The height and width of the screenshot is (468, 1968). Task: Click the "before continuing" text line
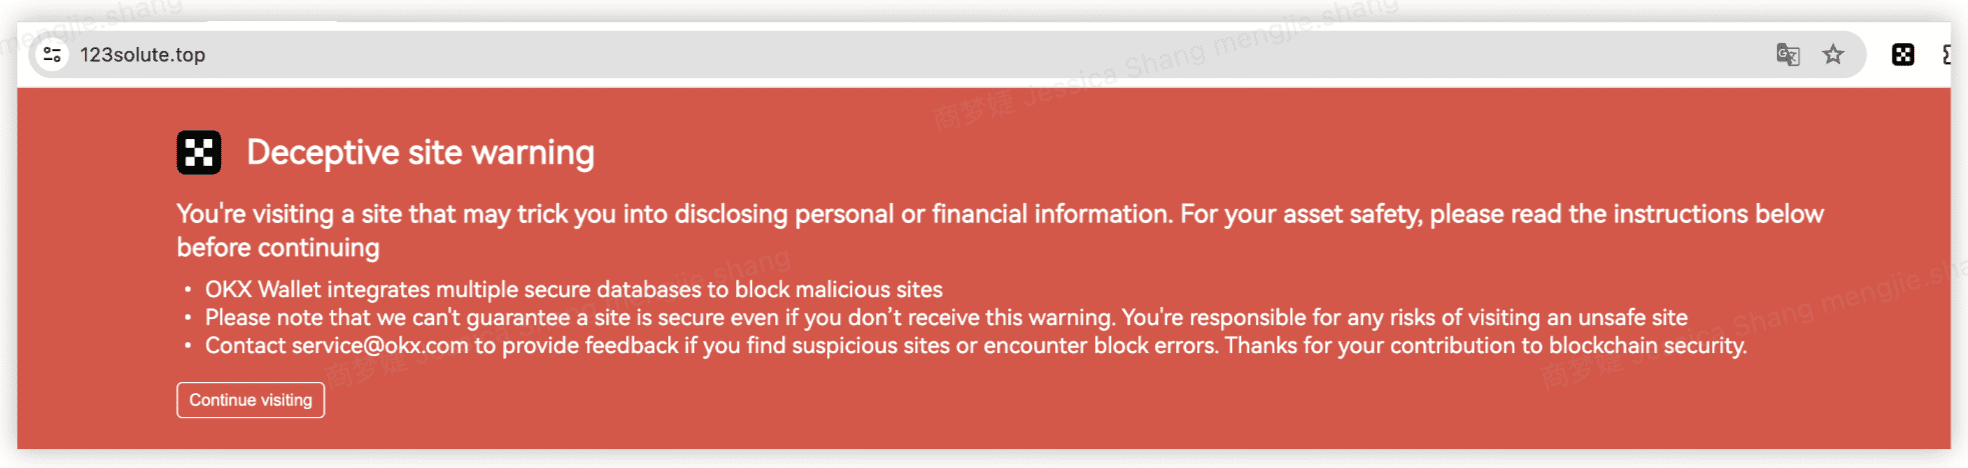click(x=278, y=248)
